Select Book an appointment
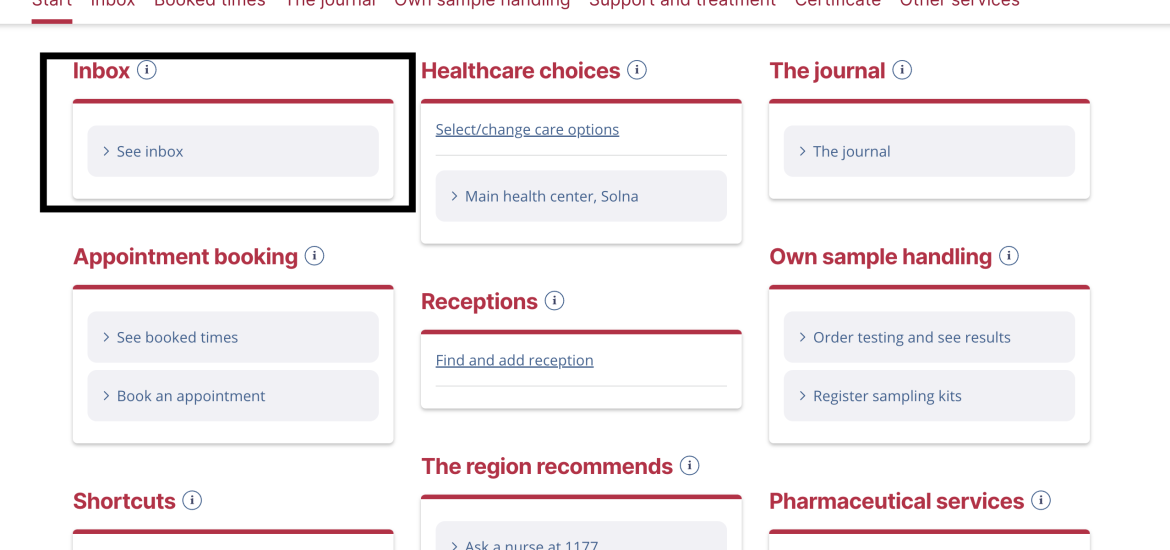 [233, 396]
